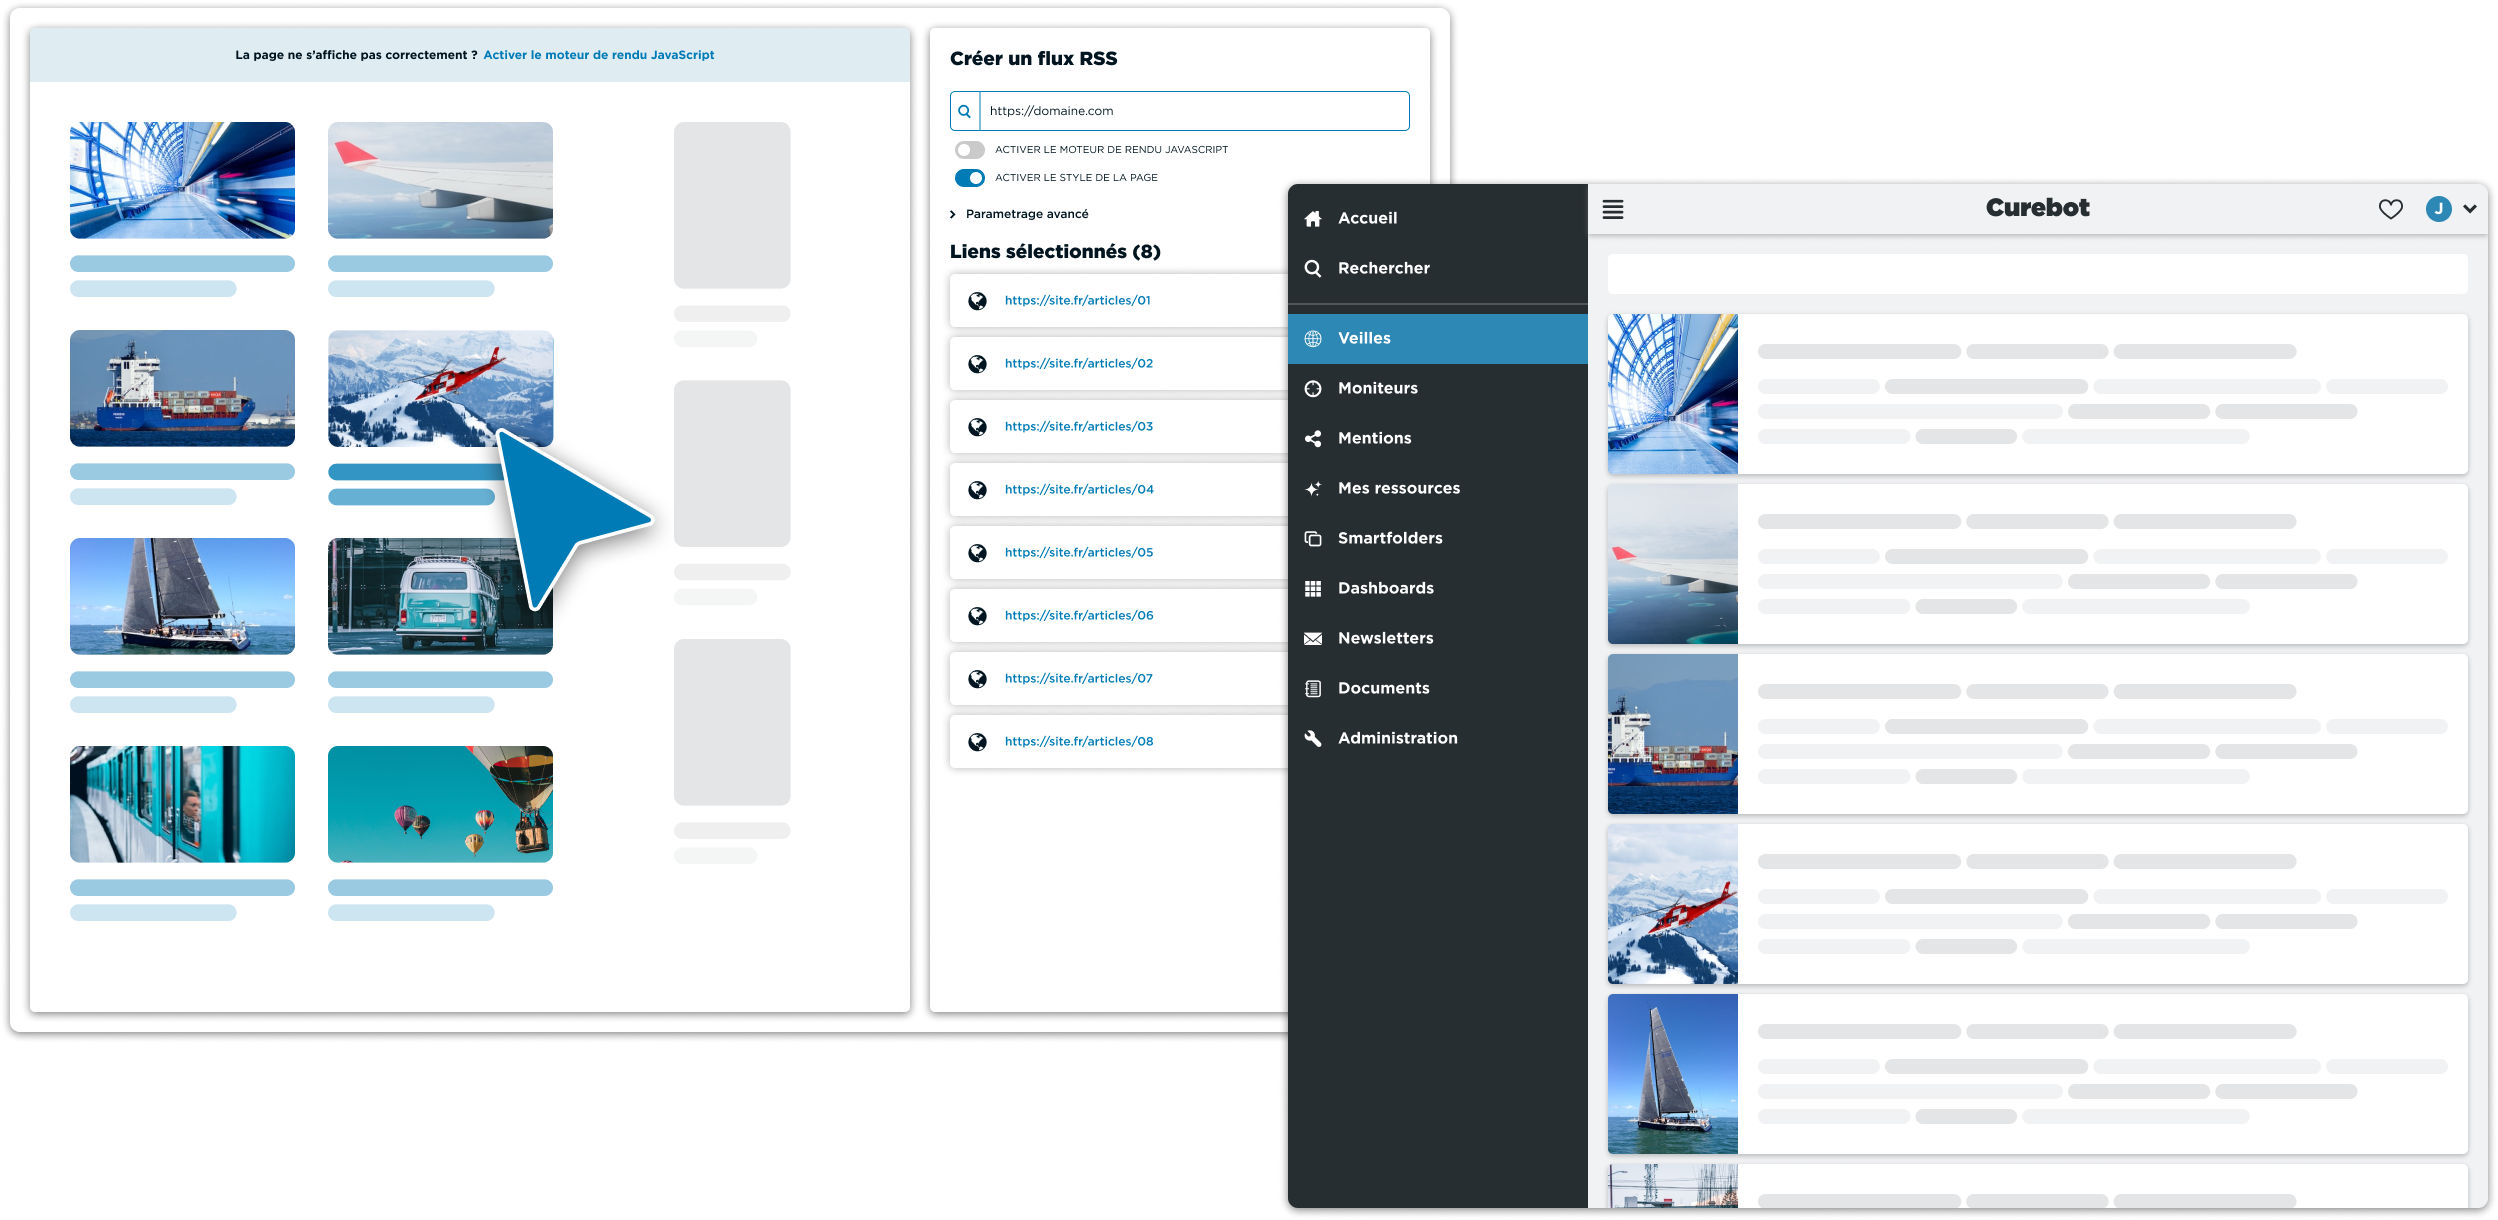Click globe icon beside articles/06 link

point(978,616)
